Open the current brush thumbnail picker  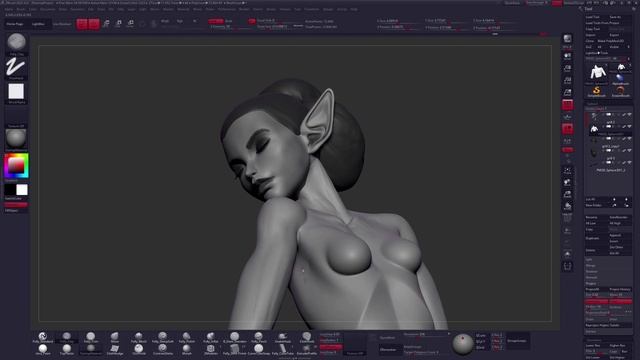click(x=16, y=42)
